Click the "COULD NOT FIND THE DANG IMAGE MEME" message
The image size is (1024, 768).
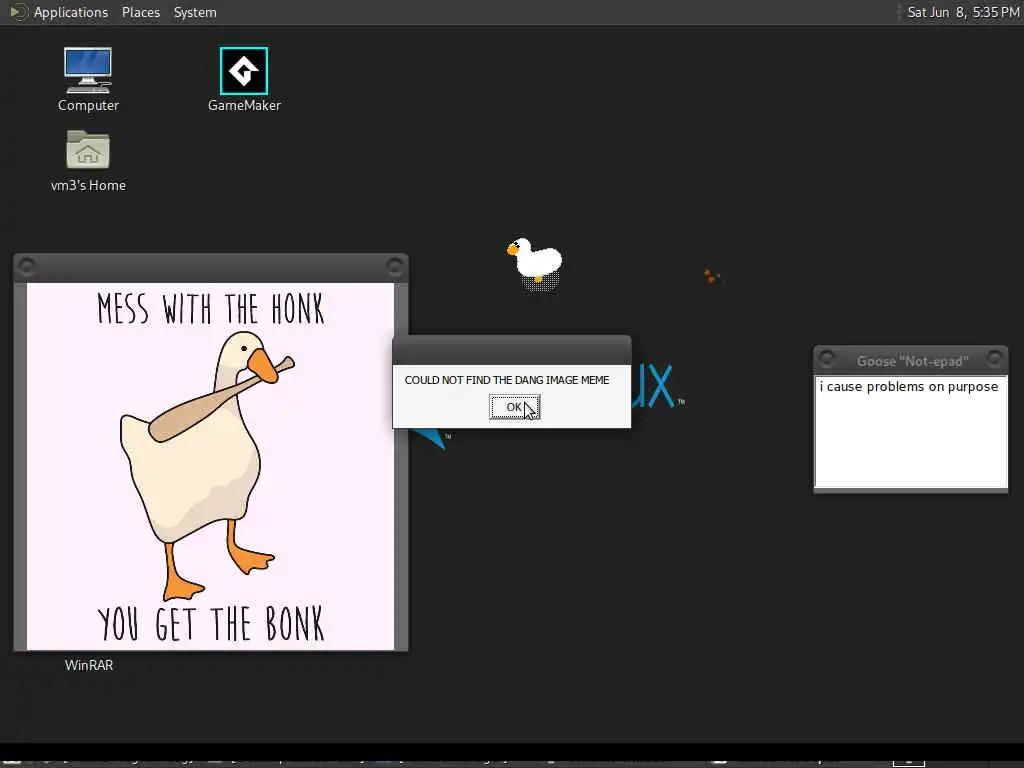[x=507, y=380]
